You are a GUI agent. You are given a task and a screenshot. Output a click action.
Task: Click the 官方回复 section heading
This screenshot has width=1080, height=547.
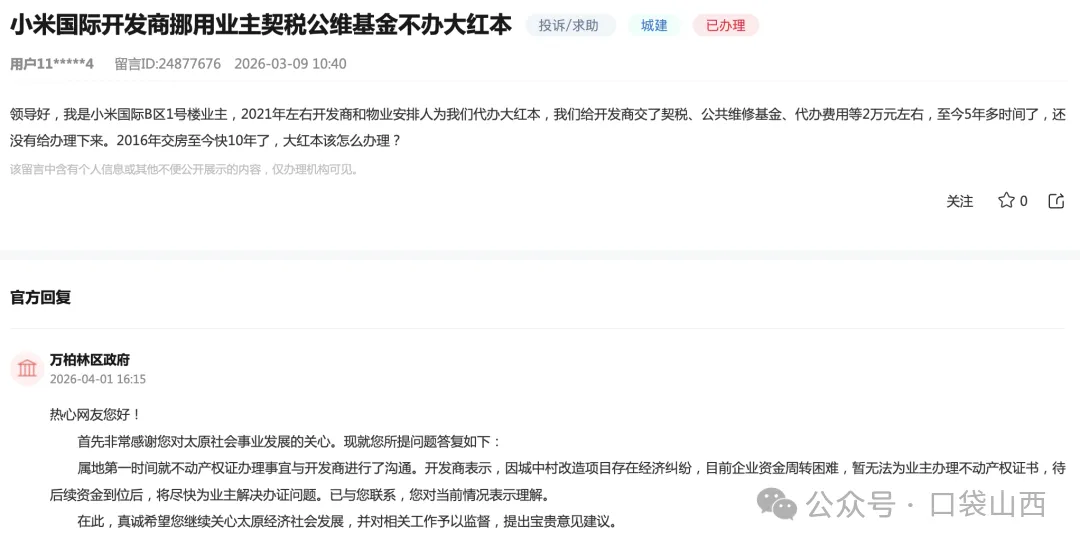pos(41,298)
